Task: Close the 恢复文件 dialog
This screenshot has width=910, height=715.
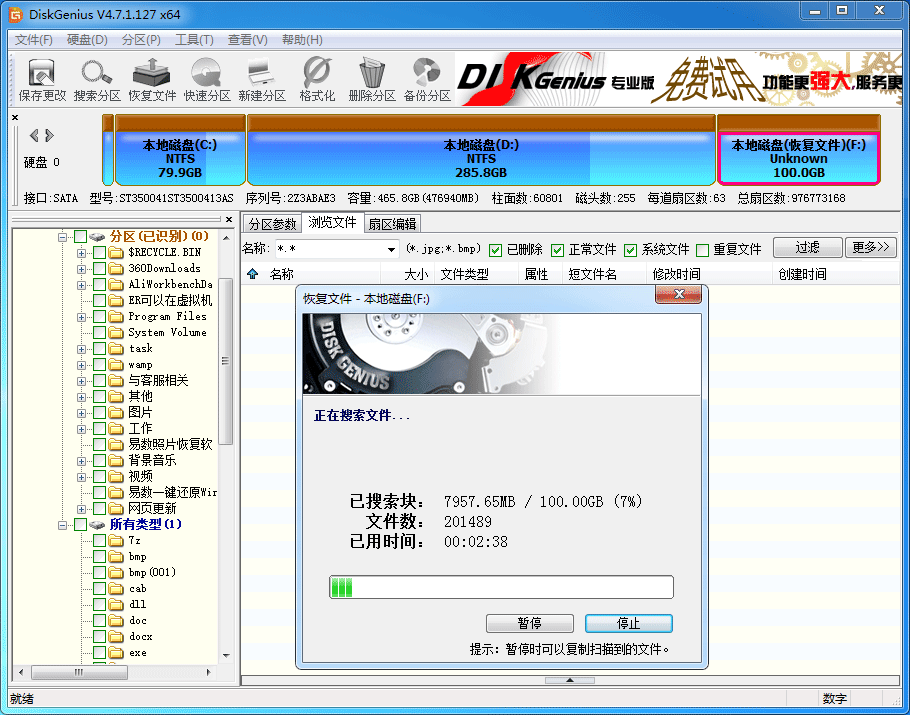Action: click(678, 294)
